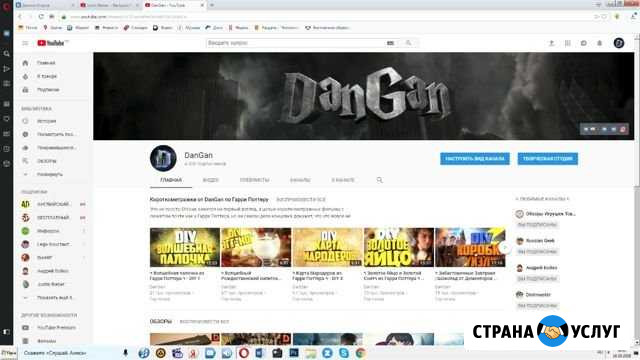Open Photoshop from the taskbar
This screenshot has width=640, height=360.
tap(294, 353)
